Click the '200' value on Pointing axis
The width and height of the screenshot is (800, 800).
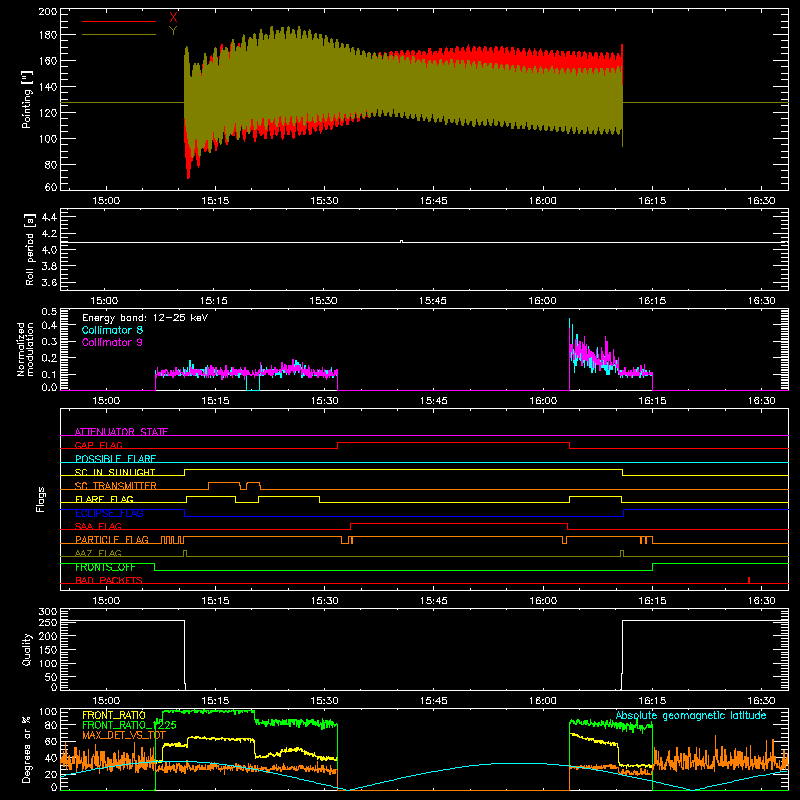[48, 11]
